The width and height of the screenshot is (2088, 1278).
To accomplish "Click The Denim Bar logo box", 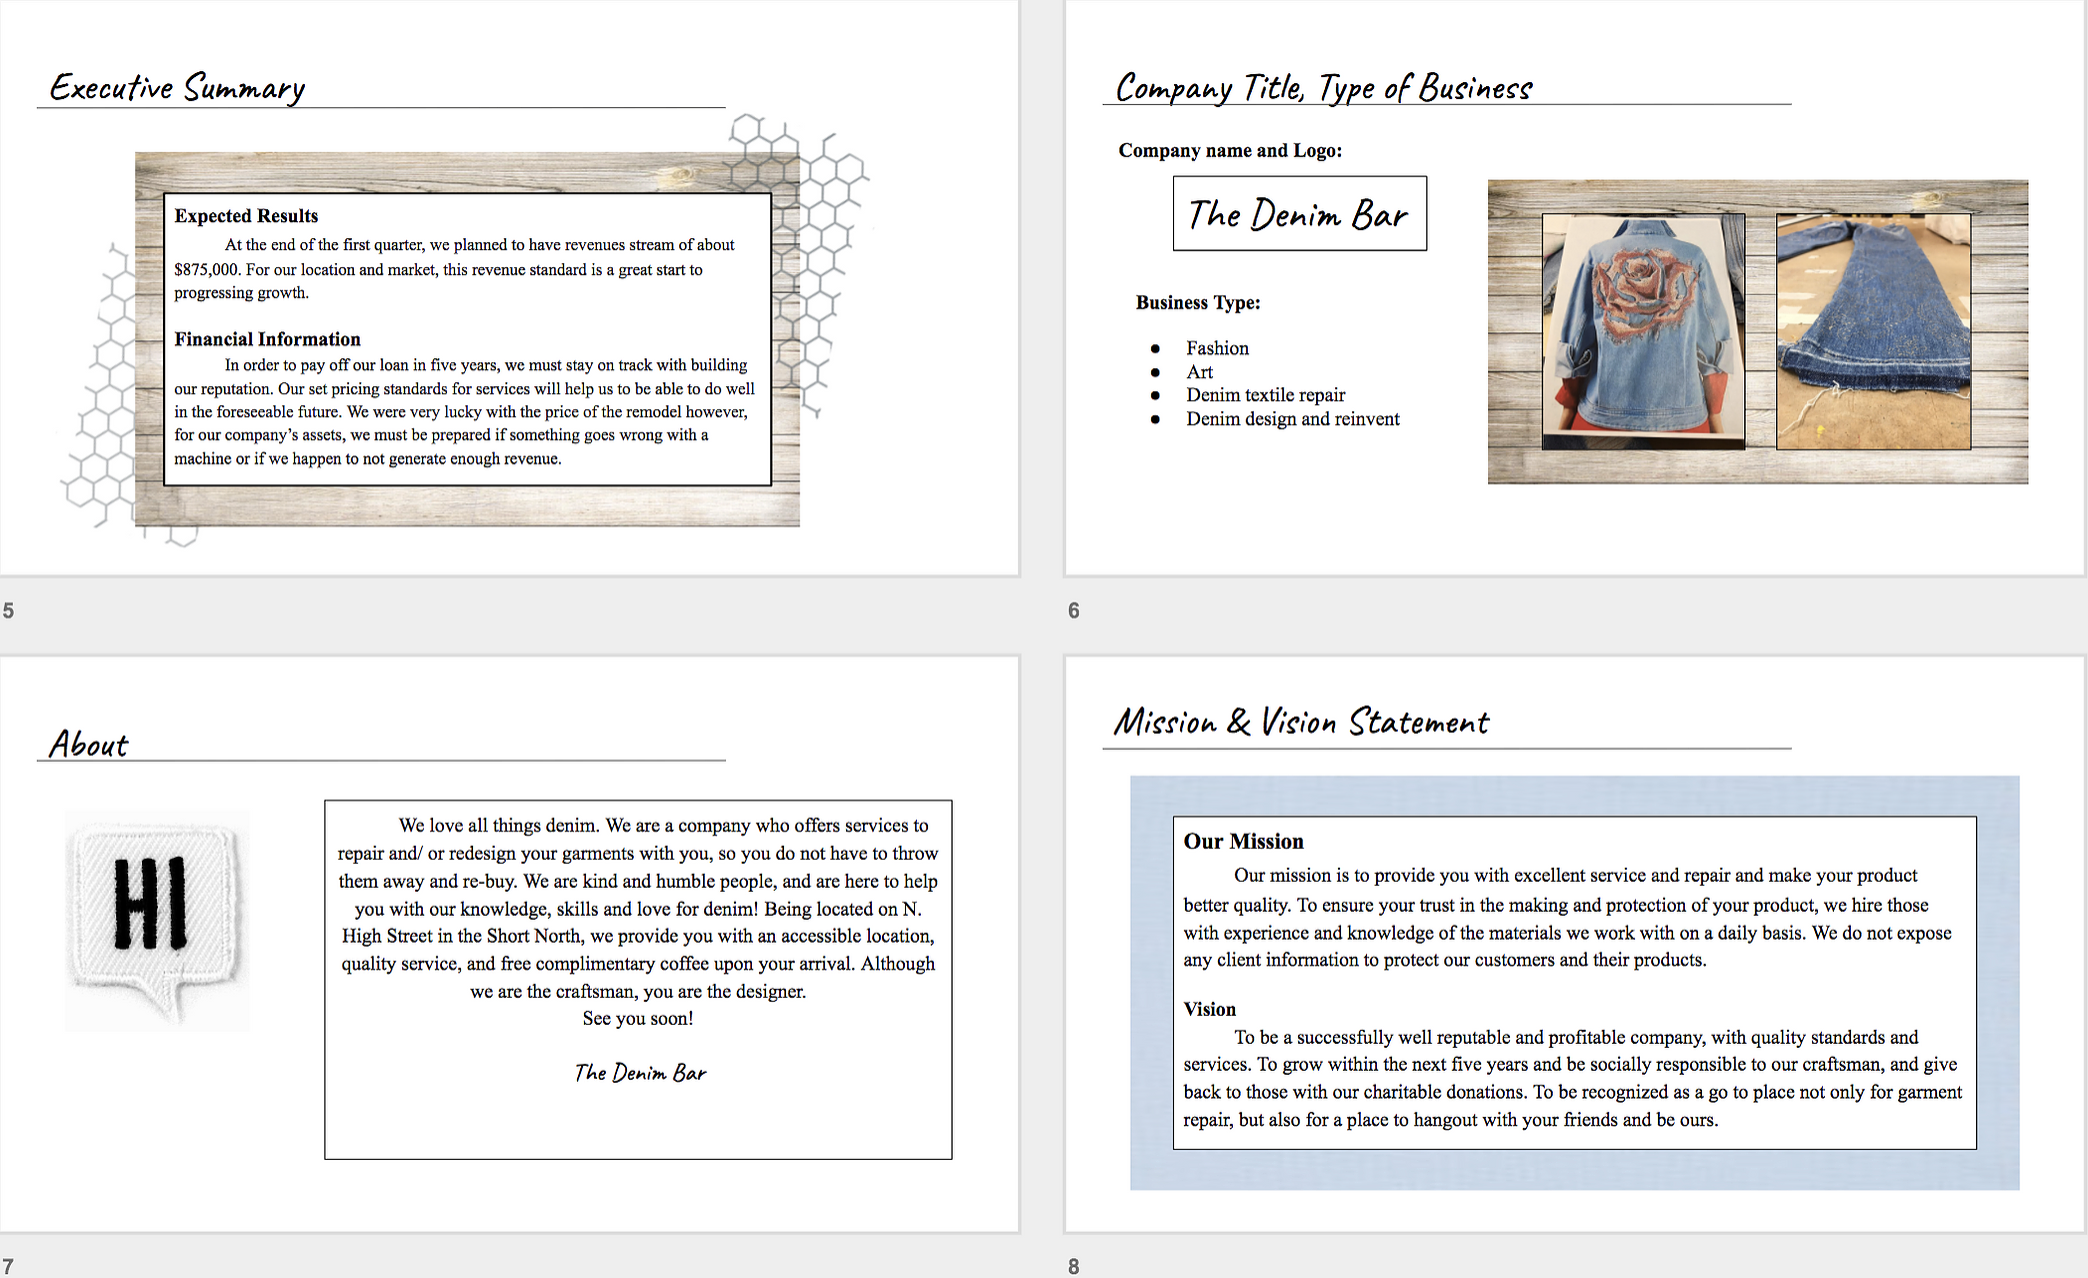I will 1299,214.
